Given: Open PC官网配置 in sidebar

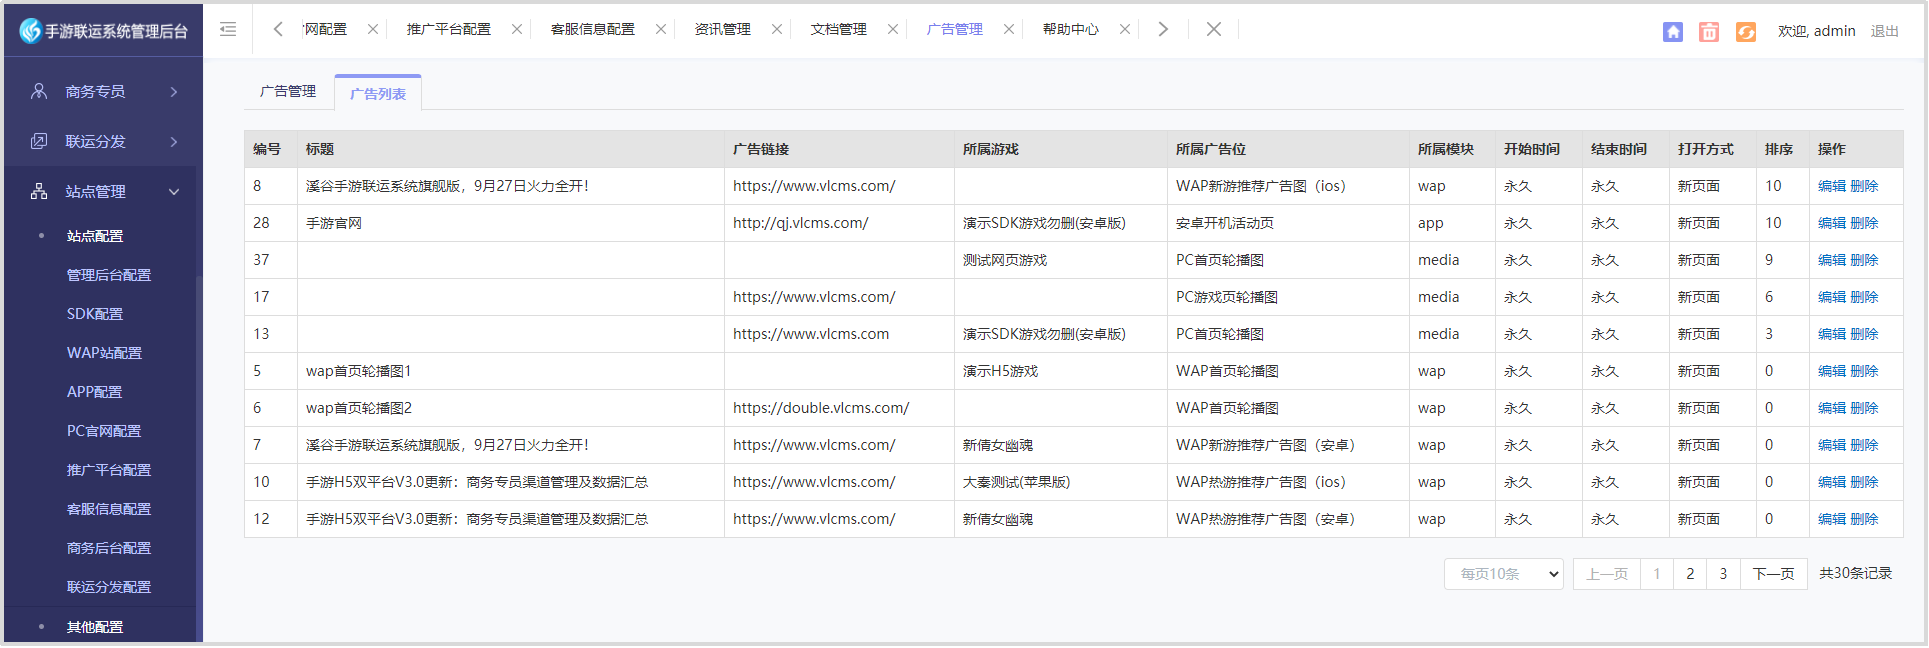Looking at the screenshot, I should click(x=104, y=431).
